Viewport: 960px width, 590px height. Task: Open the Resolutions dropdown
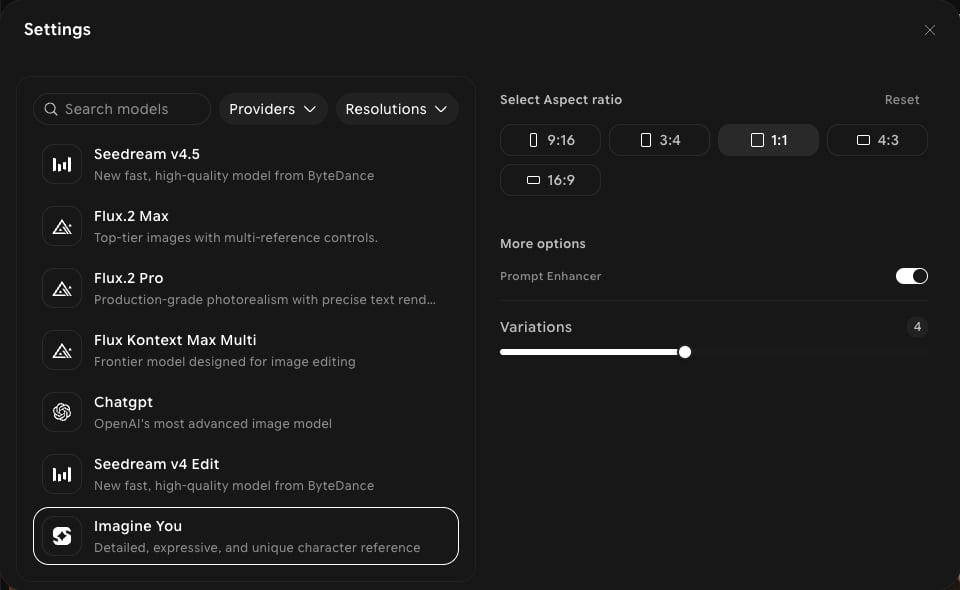(397, 109)
